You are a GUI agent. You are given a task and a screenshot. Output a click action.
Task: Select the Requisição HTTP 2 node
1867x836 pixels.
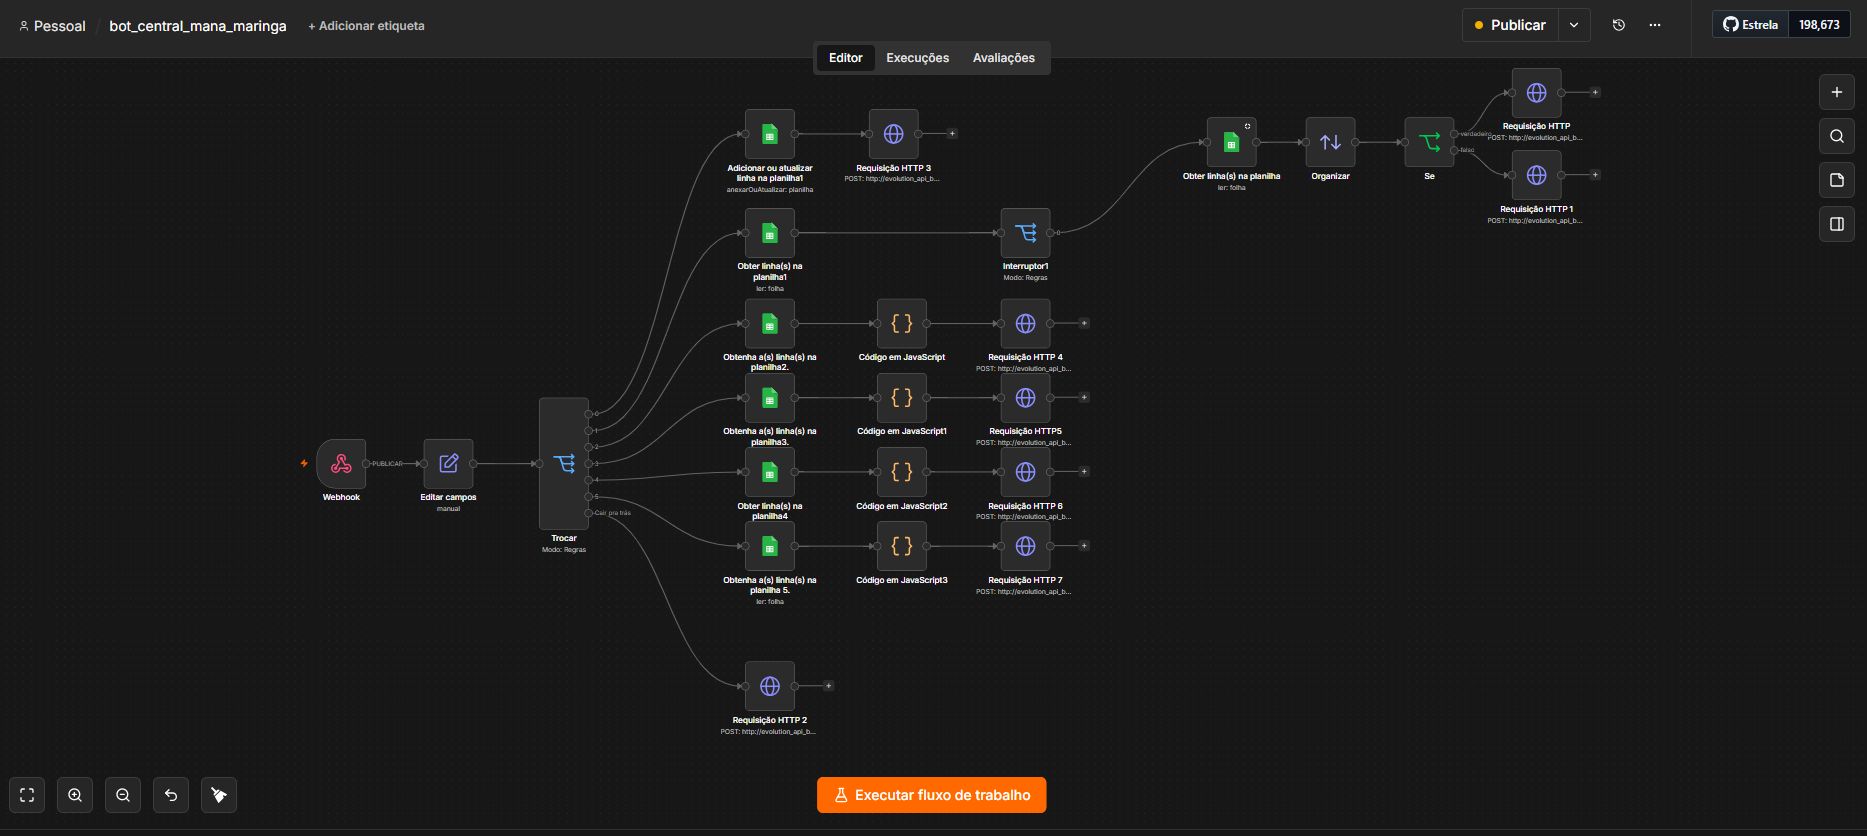[x=769, y=686]
